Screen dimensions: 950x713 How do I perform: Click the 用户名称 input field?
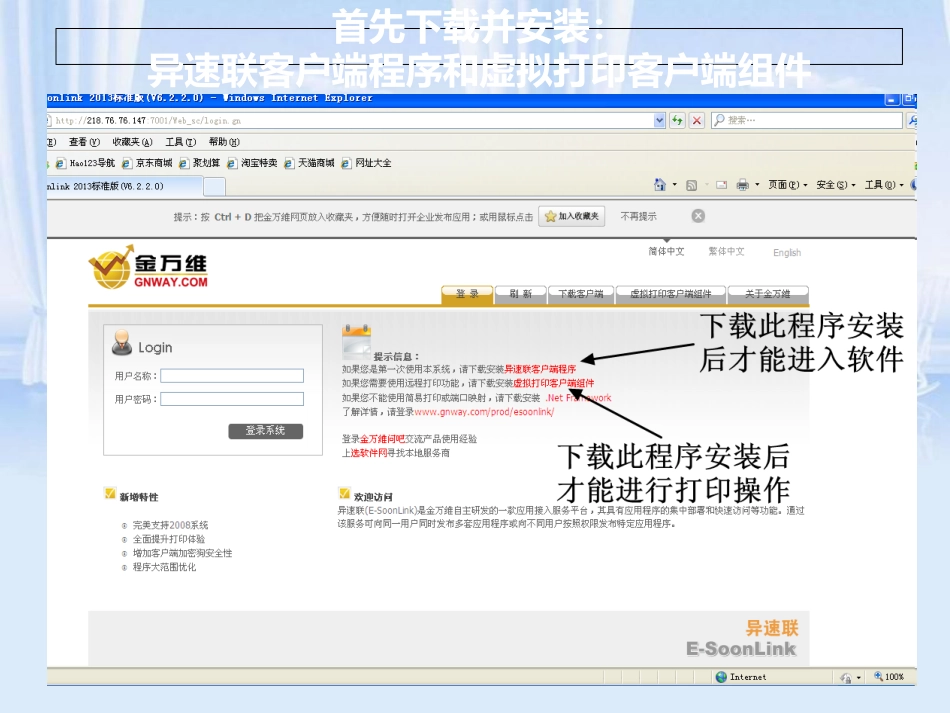[232, 376]
